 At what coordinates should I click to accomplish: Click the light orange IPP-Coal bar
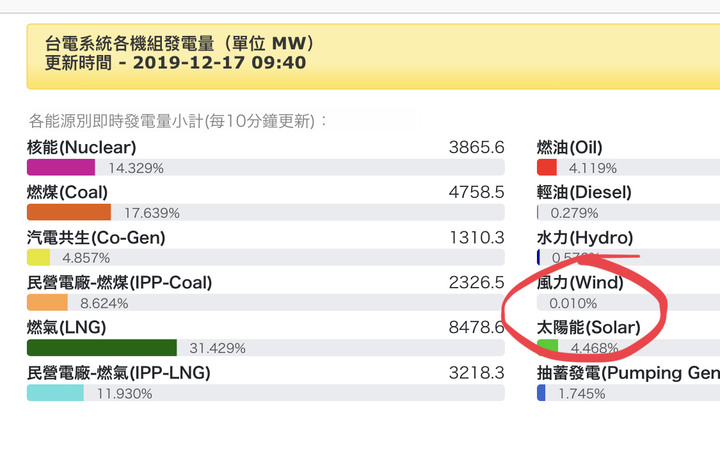point(47,302)
